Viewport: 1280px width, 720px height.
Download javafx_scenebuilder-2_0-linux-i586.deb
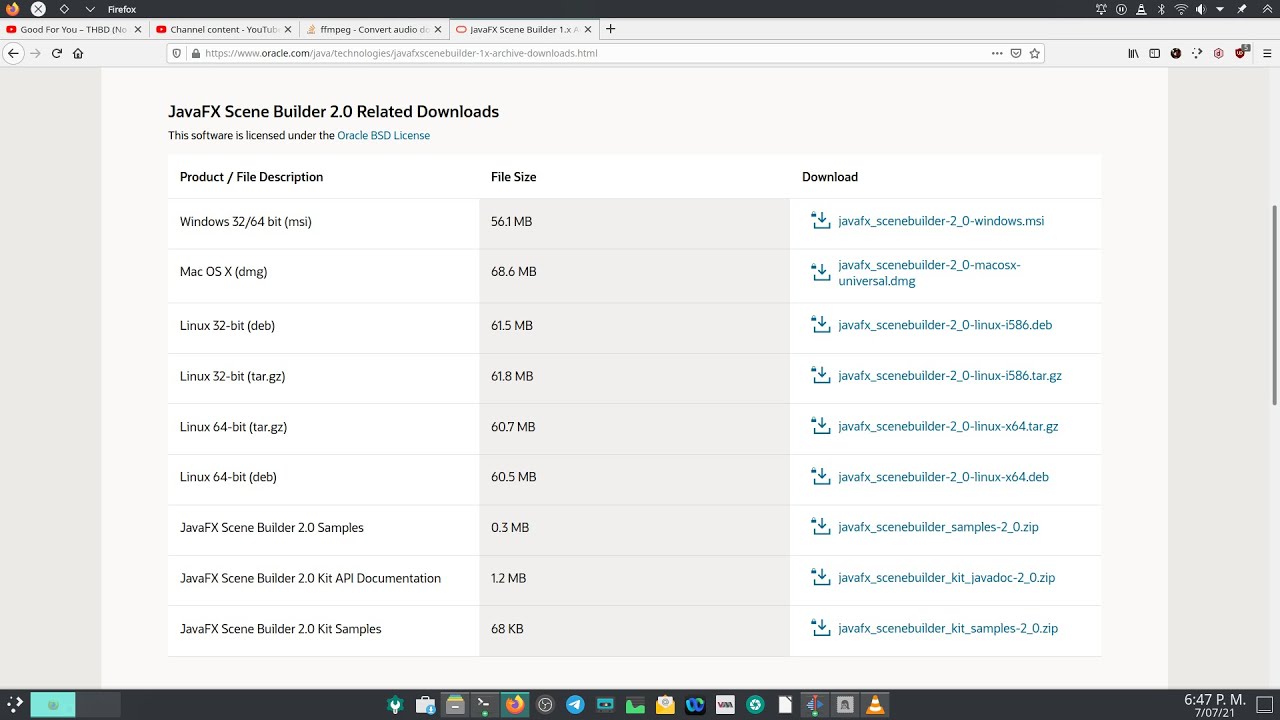click(945, 325)
